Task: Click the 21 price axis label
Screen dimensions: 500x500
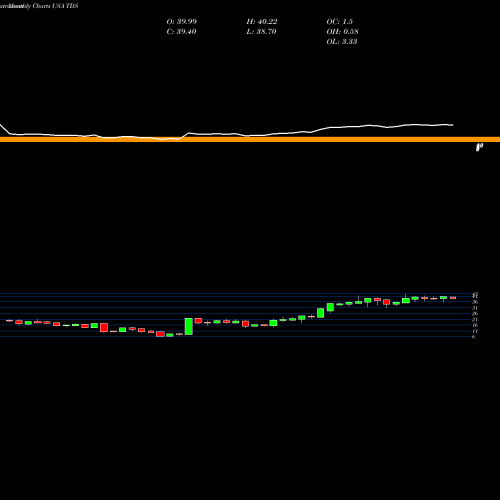Action: pyautogui.click(x=475, y=319)
